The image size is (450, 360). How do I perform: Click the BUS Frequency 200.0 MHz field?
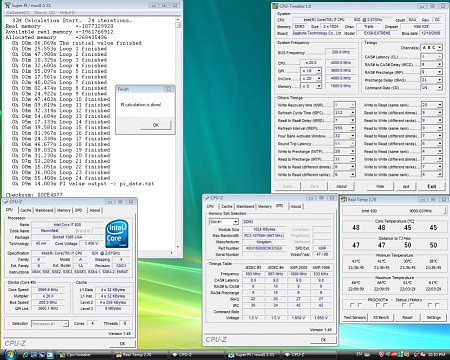point(340,52)
